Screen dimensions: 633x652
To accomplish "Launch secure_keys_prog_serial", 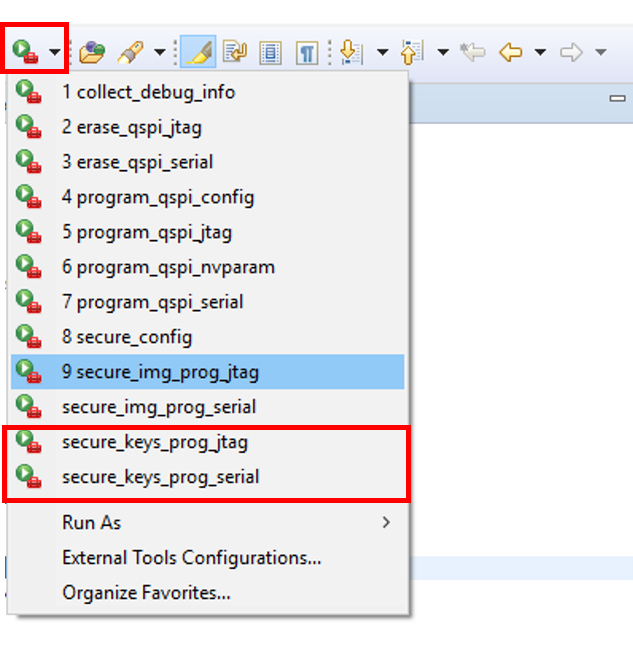I will point(208,477).
